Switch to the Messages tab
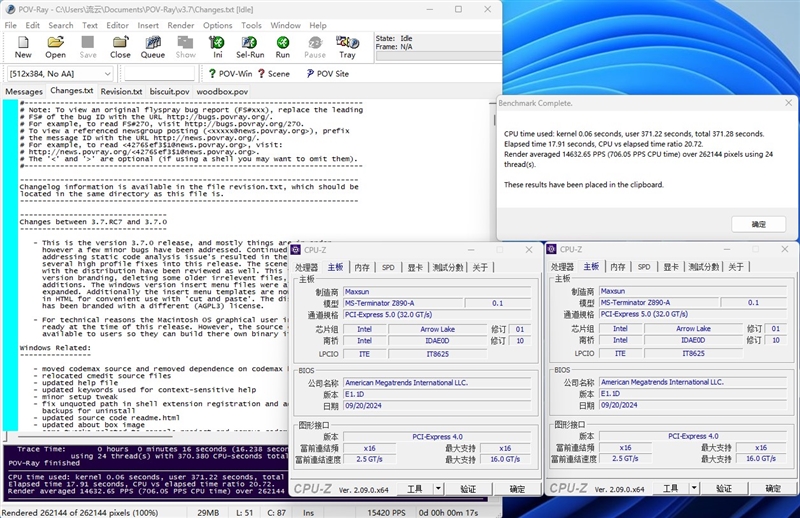Screen dimensions: 800x518 click(24, 91)
